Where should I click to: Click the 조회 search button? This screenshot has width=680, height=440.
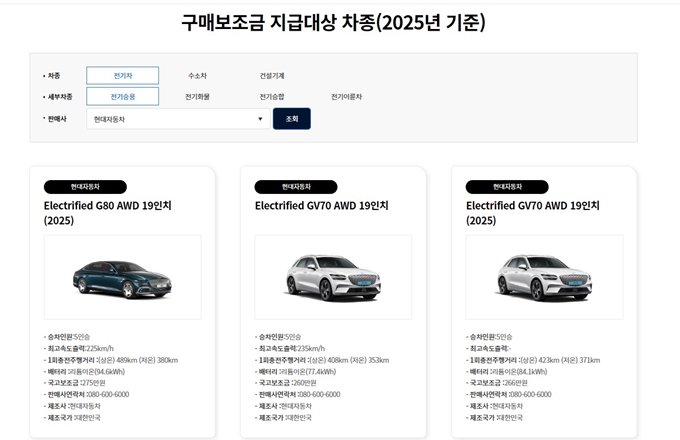point(292,119)
